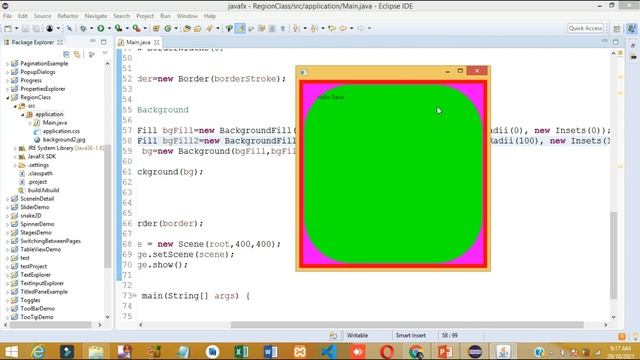The width and height of the screenshot is (640, 360).
Task: Select application.css in Package Explorer
Action: [x=61, y=131]
